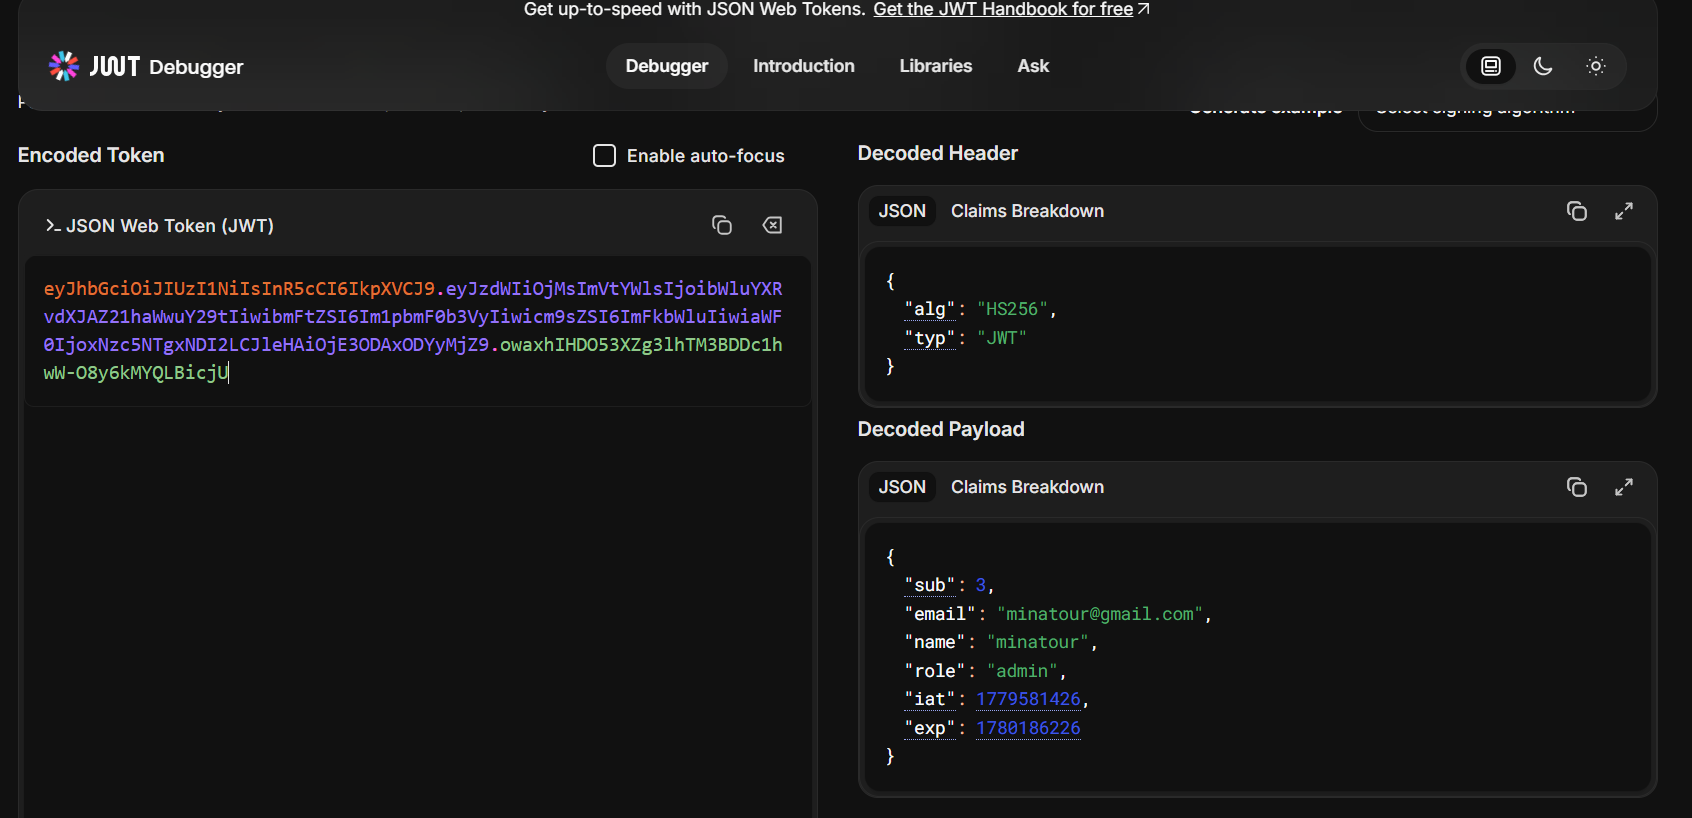Click the "admin" role value
This screenshot has width=1692, height=818.
click(x=1021, y=671)
